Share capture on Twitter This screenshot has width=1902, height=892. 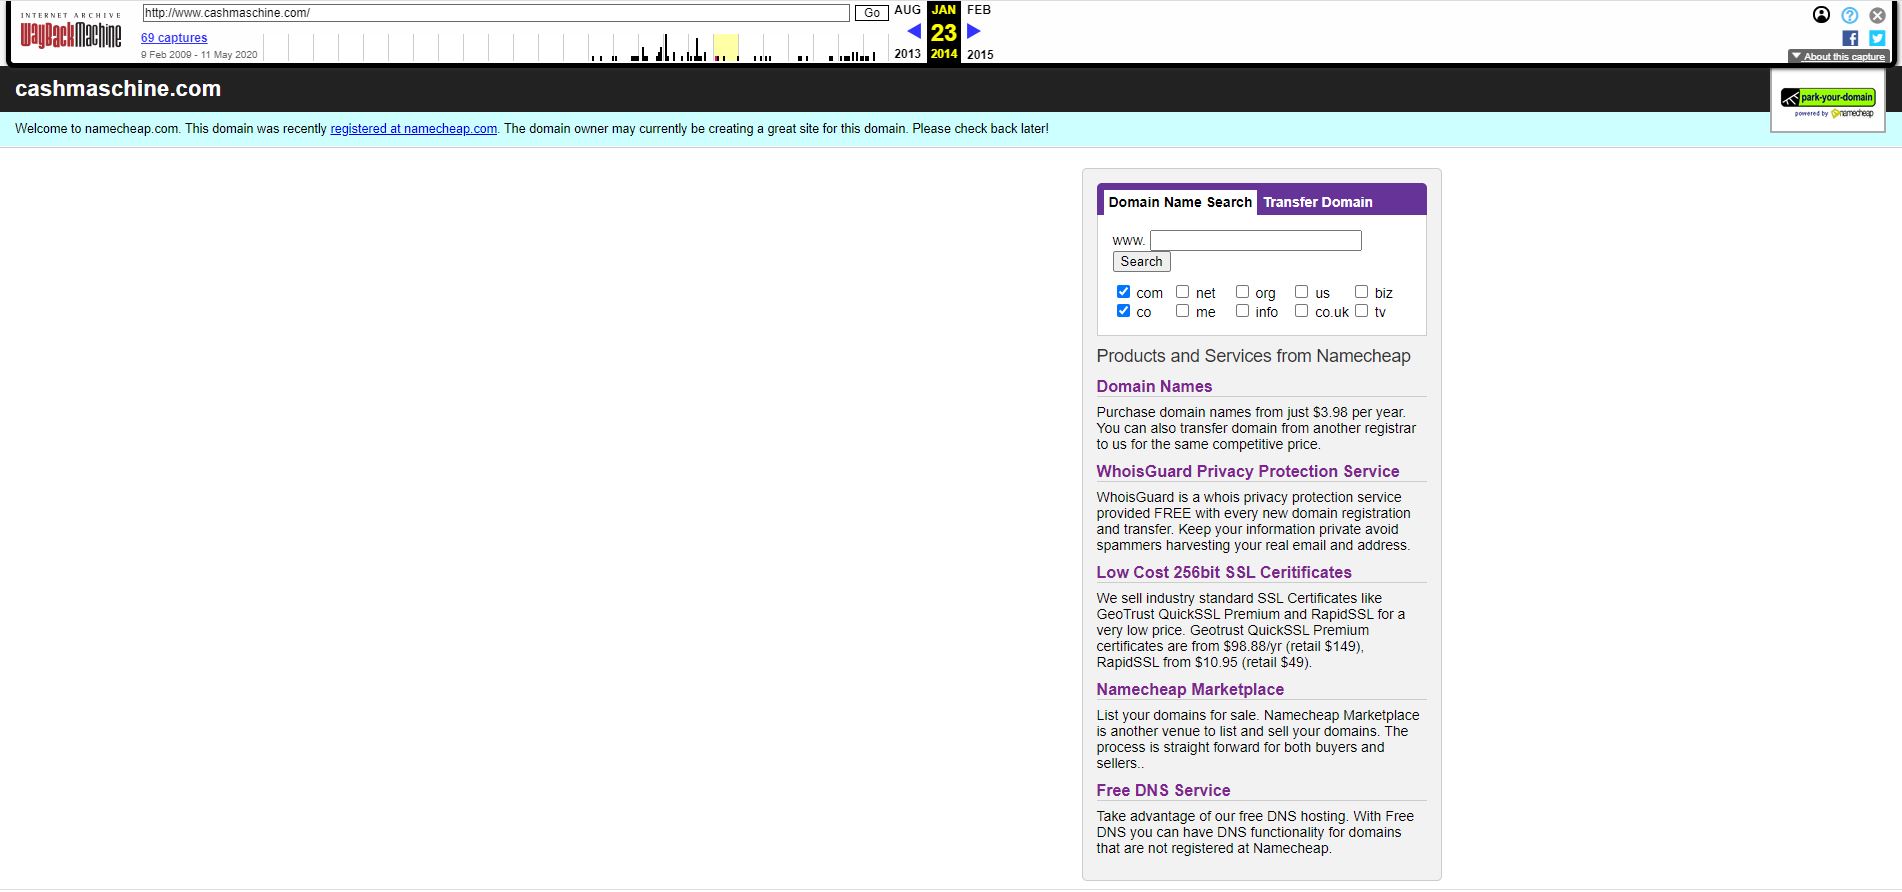pyautogui.click(x=1877, y=38)
